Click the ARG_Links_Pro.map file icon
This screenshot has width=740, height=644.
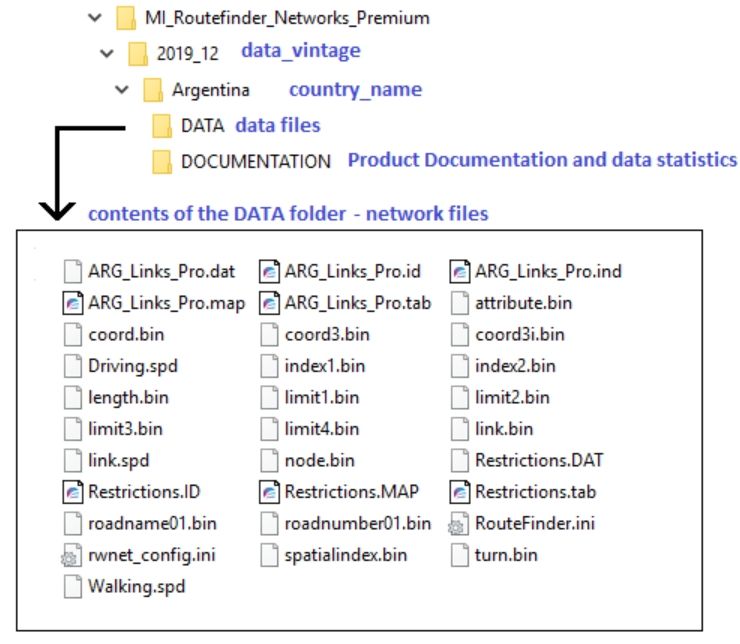click(x=73, y=303)
